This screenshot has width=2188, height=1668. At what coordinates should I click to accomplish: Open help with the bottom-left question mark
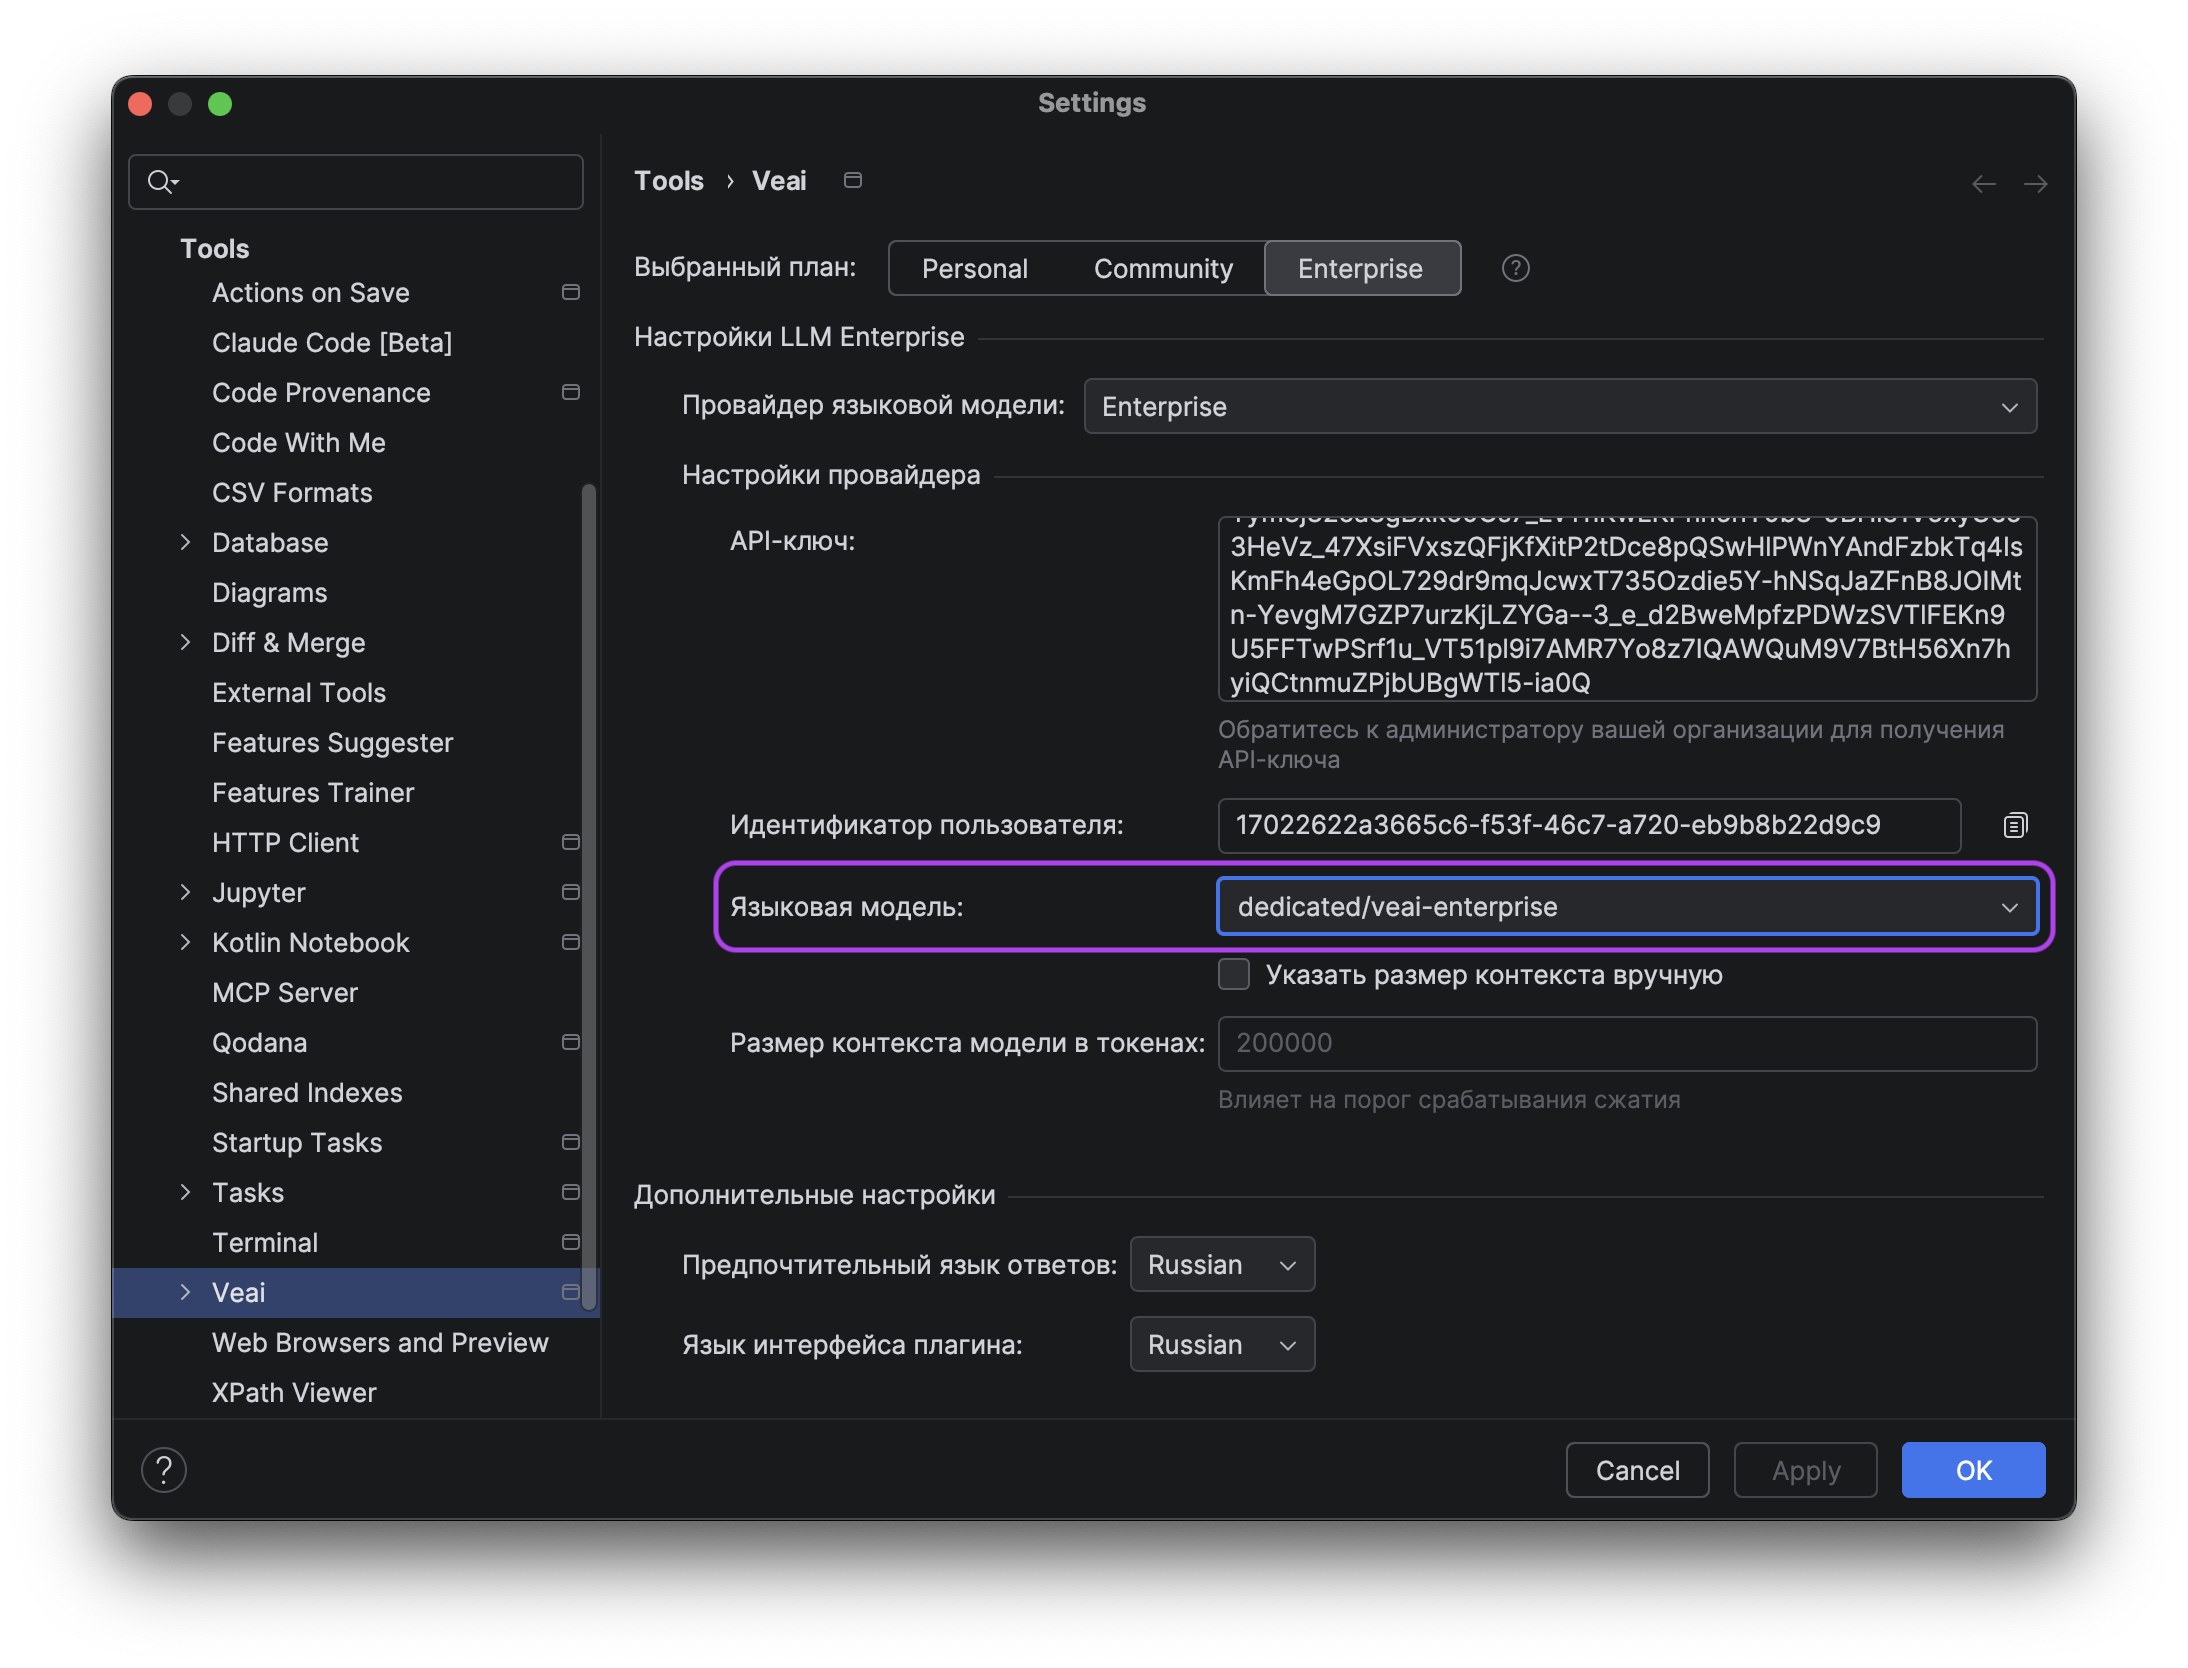[x=164, y=1469]
